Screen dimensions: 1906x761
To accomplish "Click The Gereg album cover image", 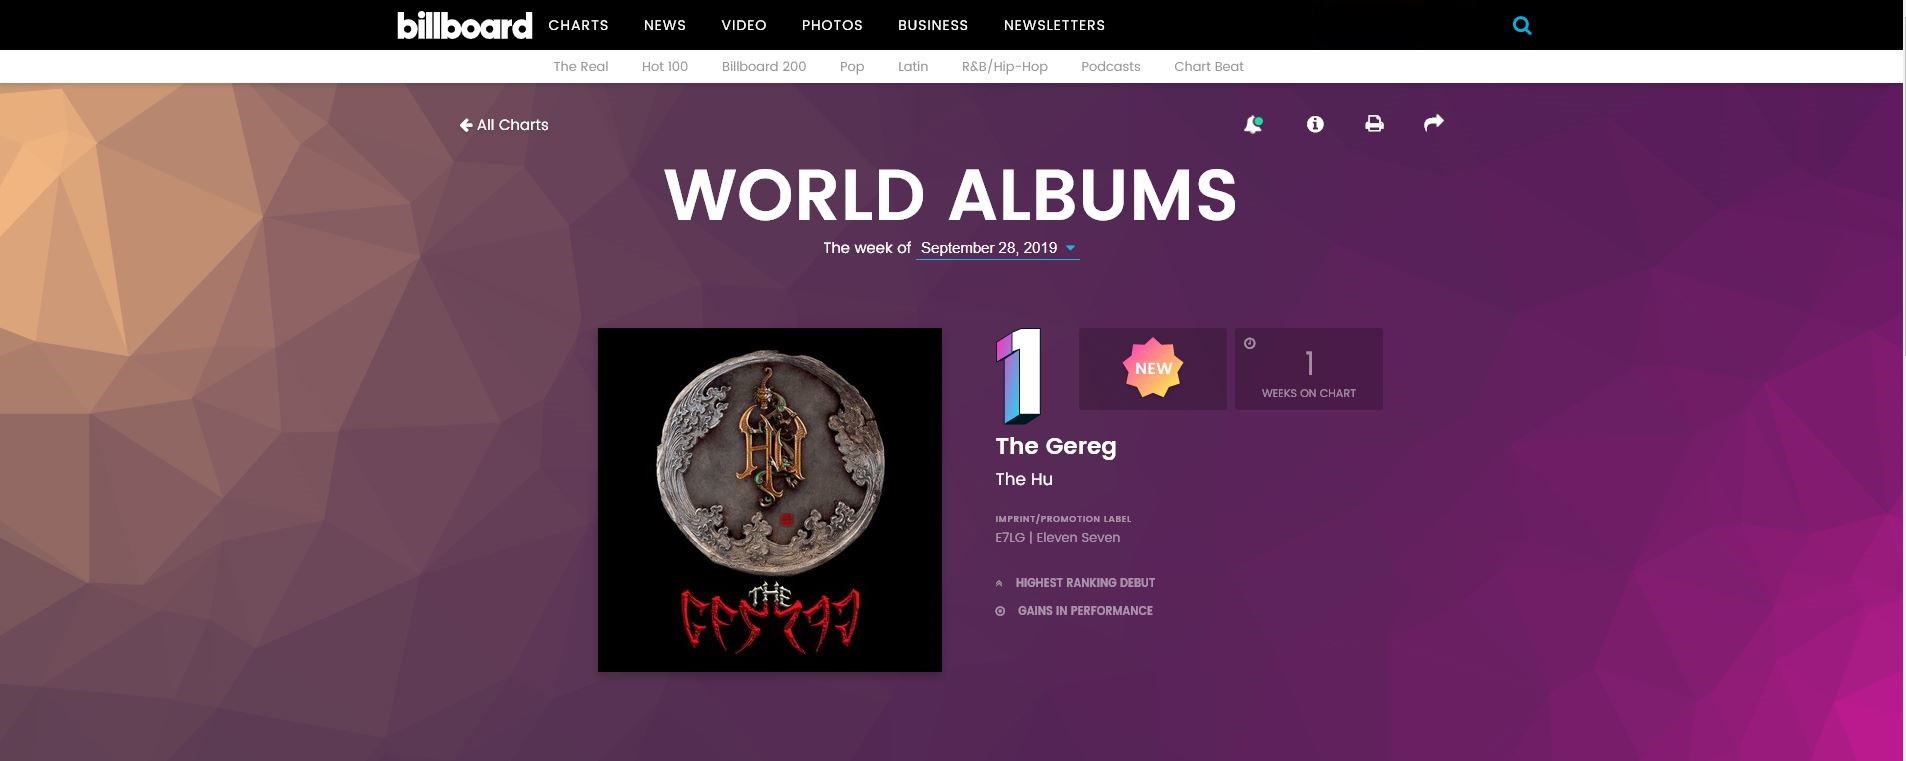I will 770,500.
